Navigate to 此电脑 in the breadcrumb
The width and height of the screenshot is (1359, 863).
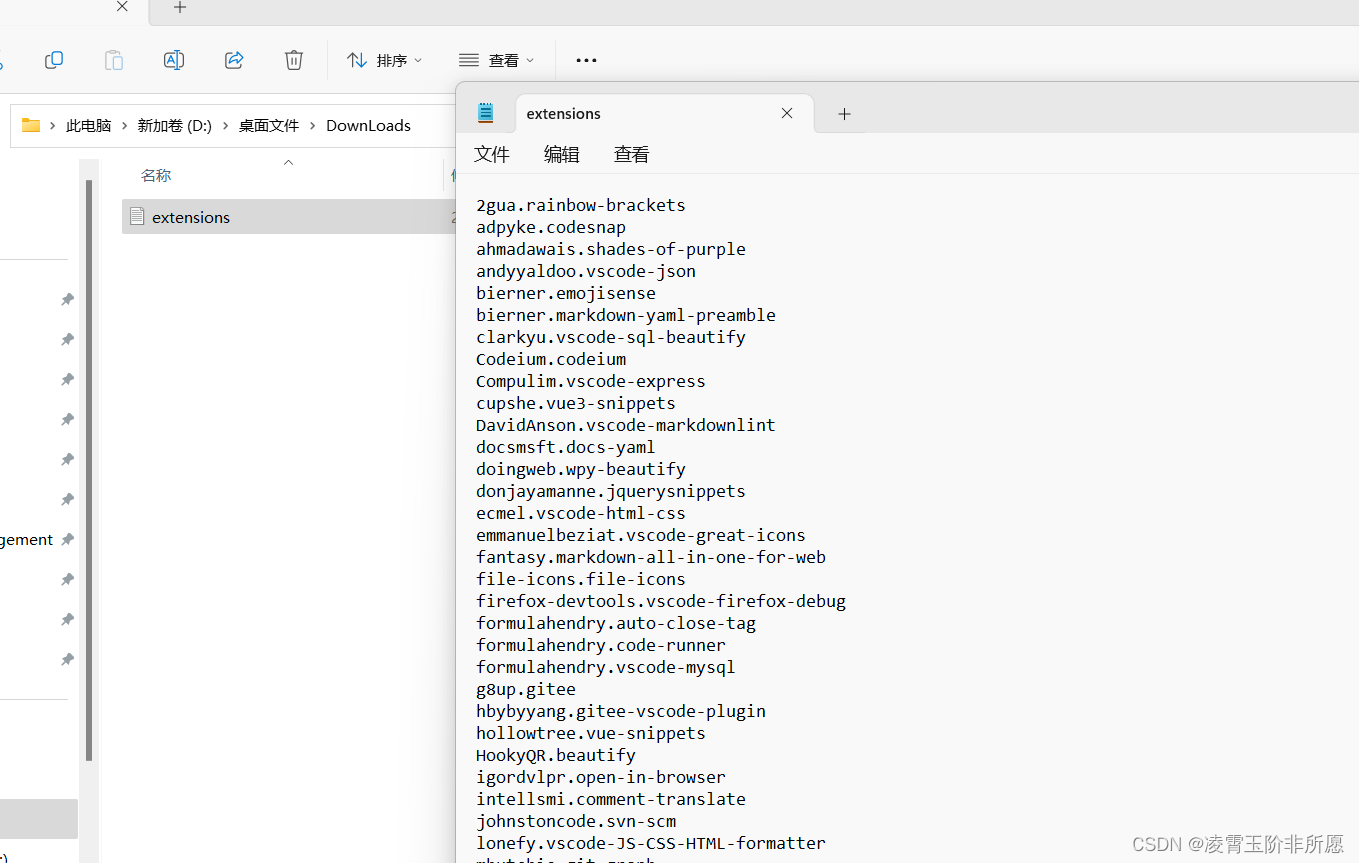tap(88, 126)
